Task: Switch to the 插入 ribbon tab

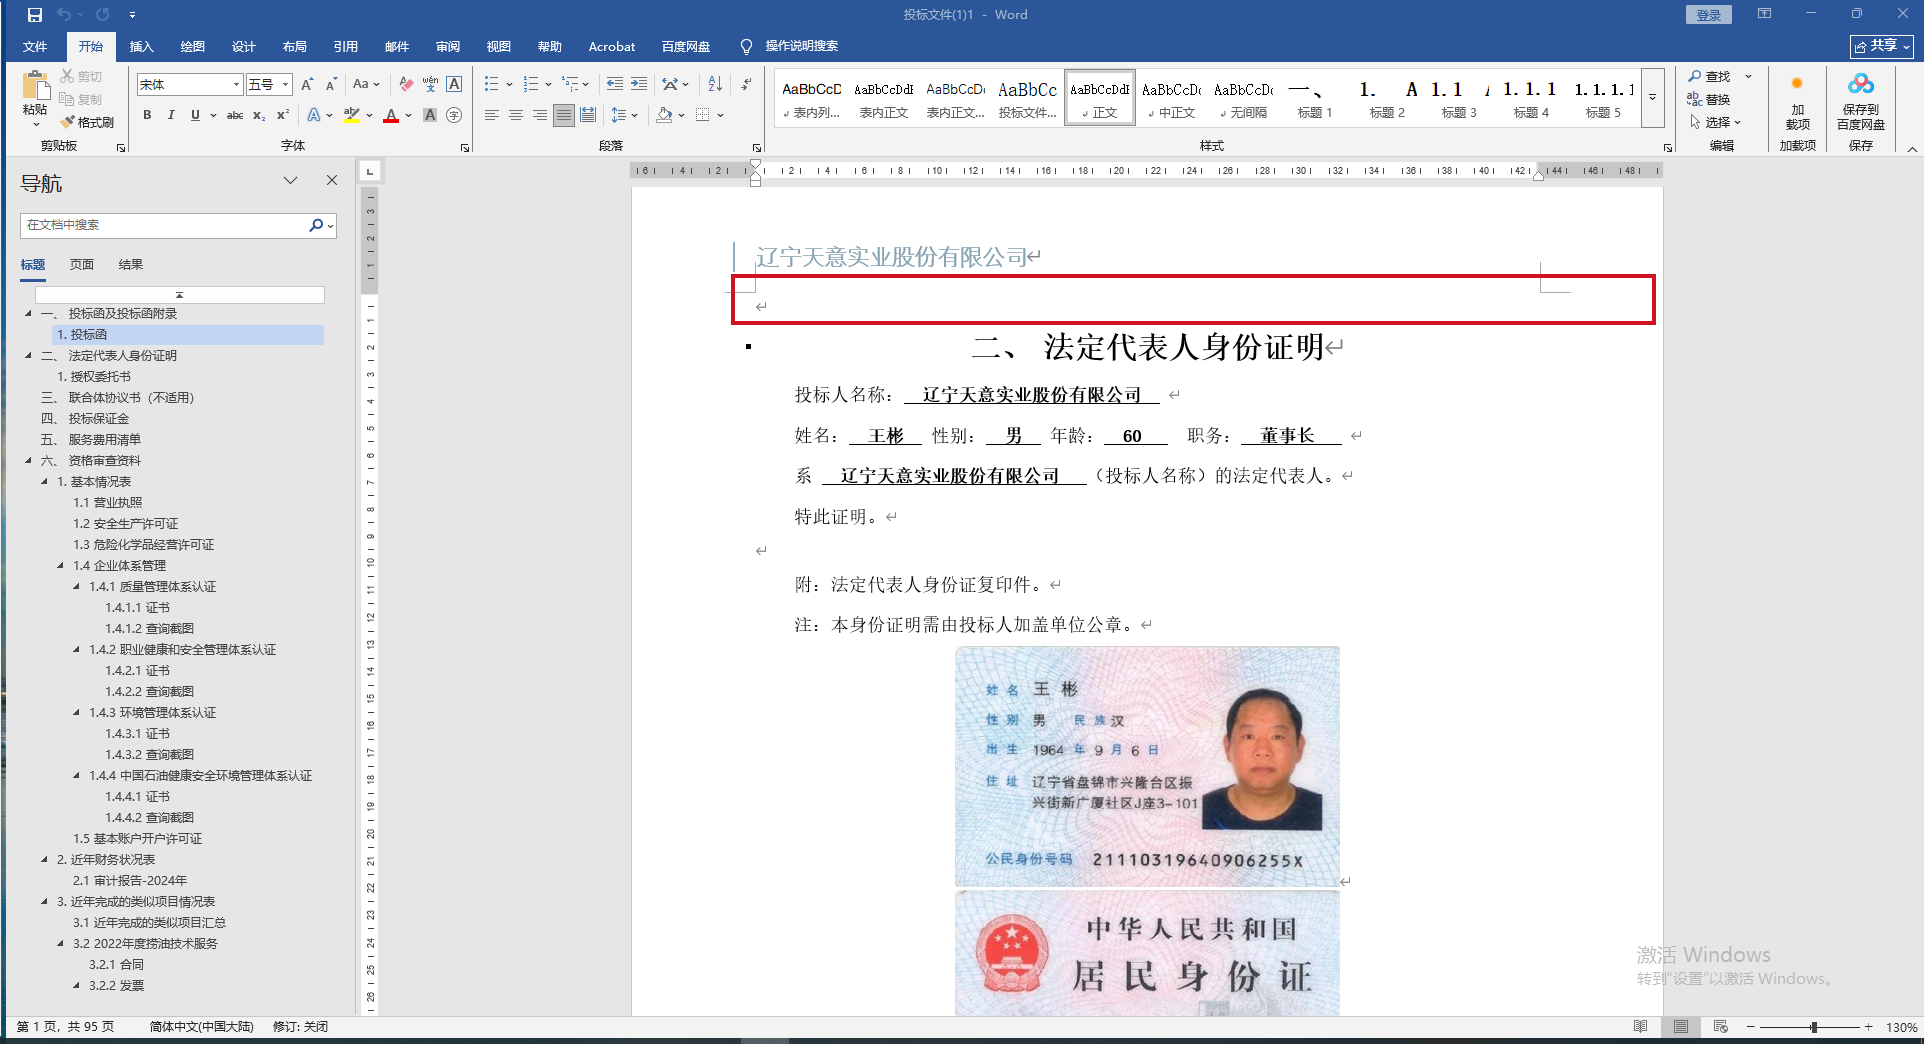Action: [142, 47]
